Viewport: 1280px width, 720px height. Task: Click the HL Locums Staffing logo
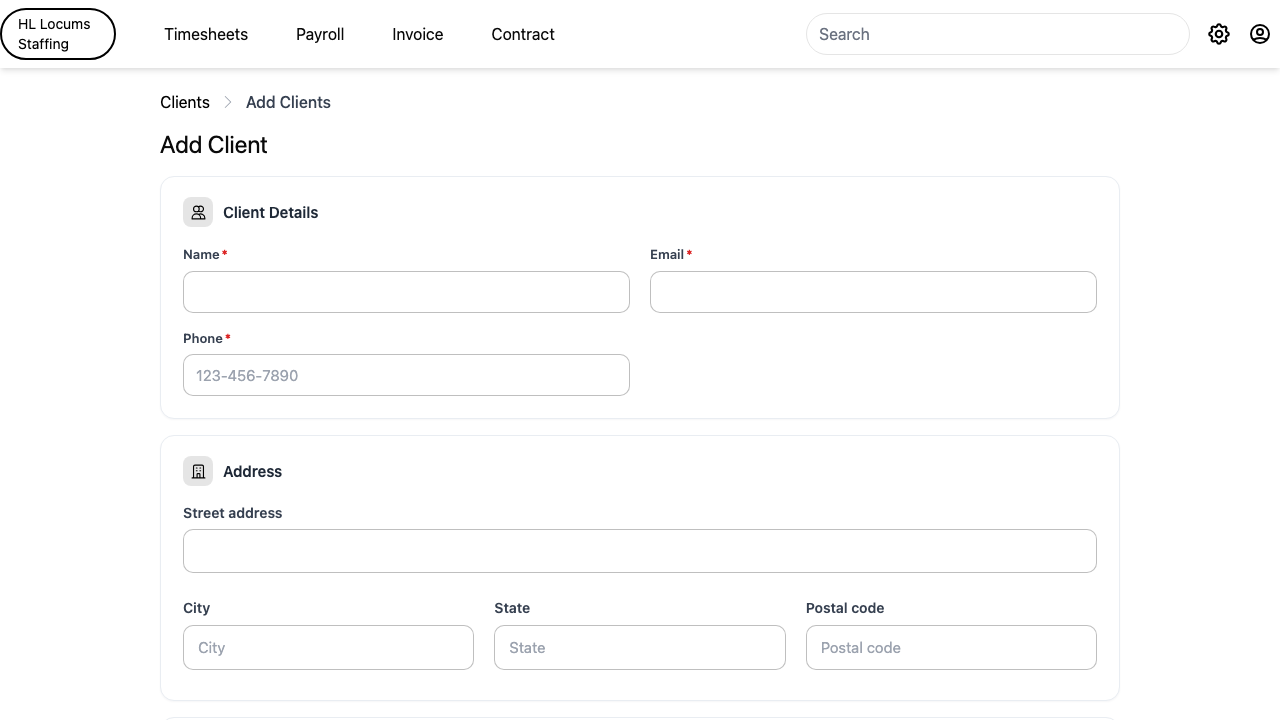[x=58, y=34]
